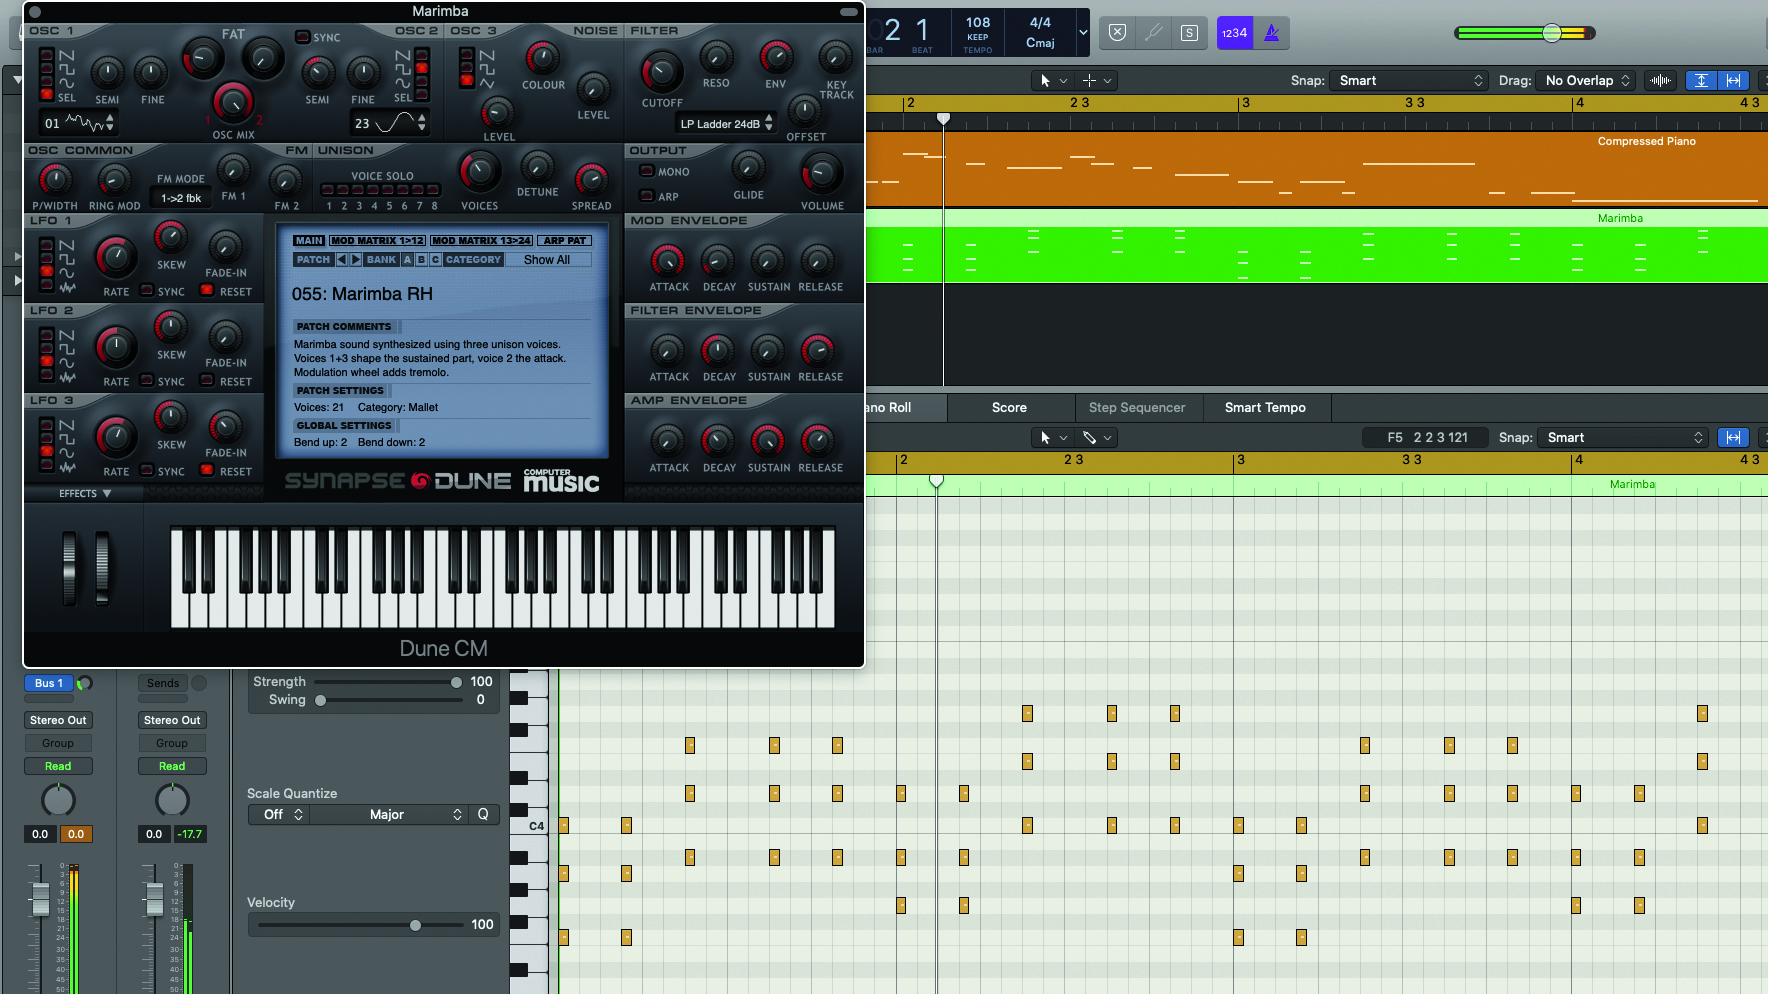Click the Velocity slider handle

click(415, 925)
